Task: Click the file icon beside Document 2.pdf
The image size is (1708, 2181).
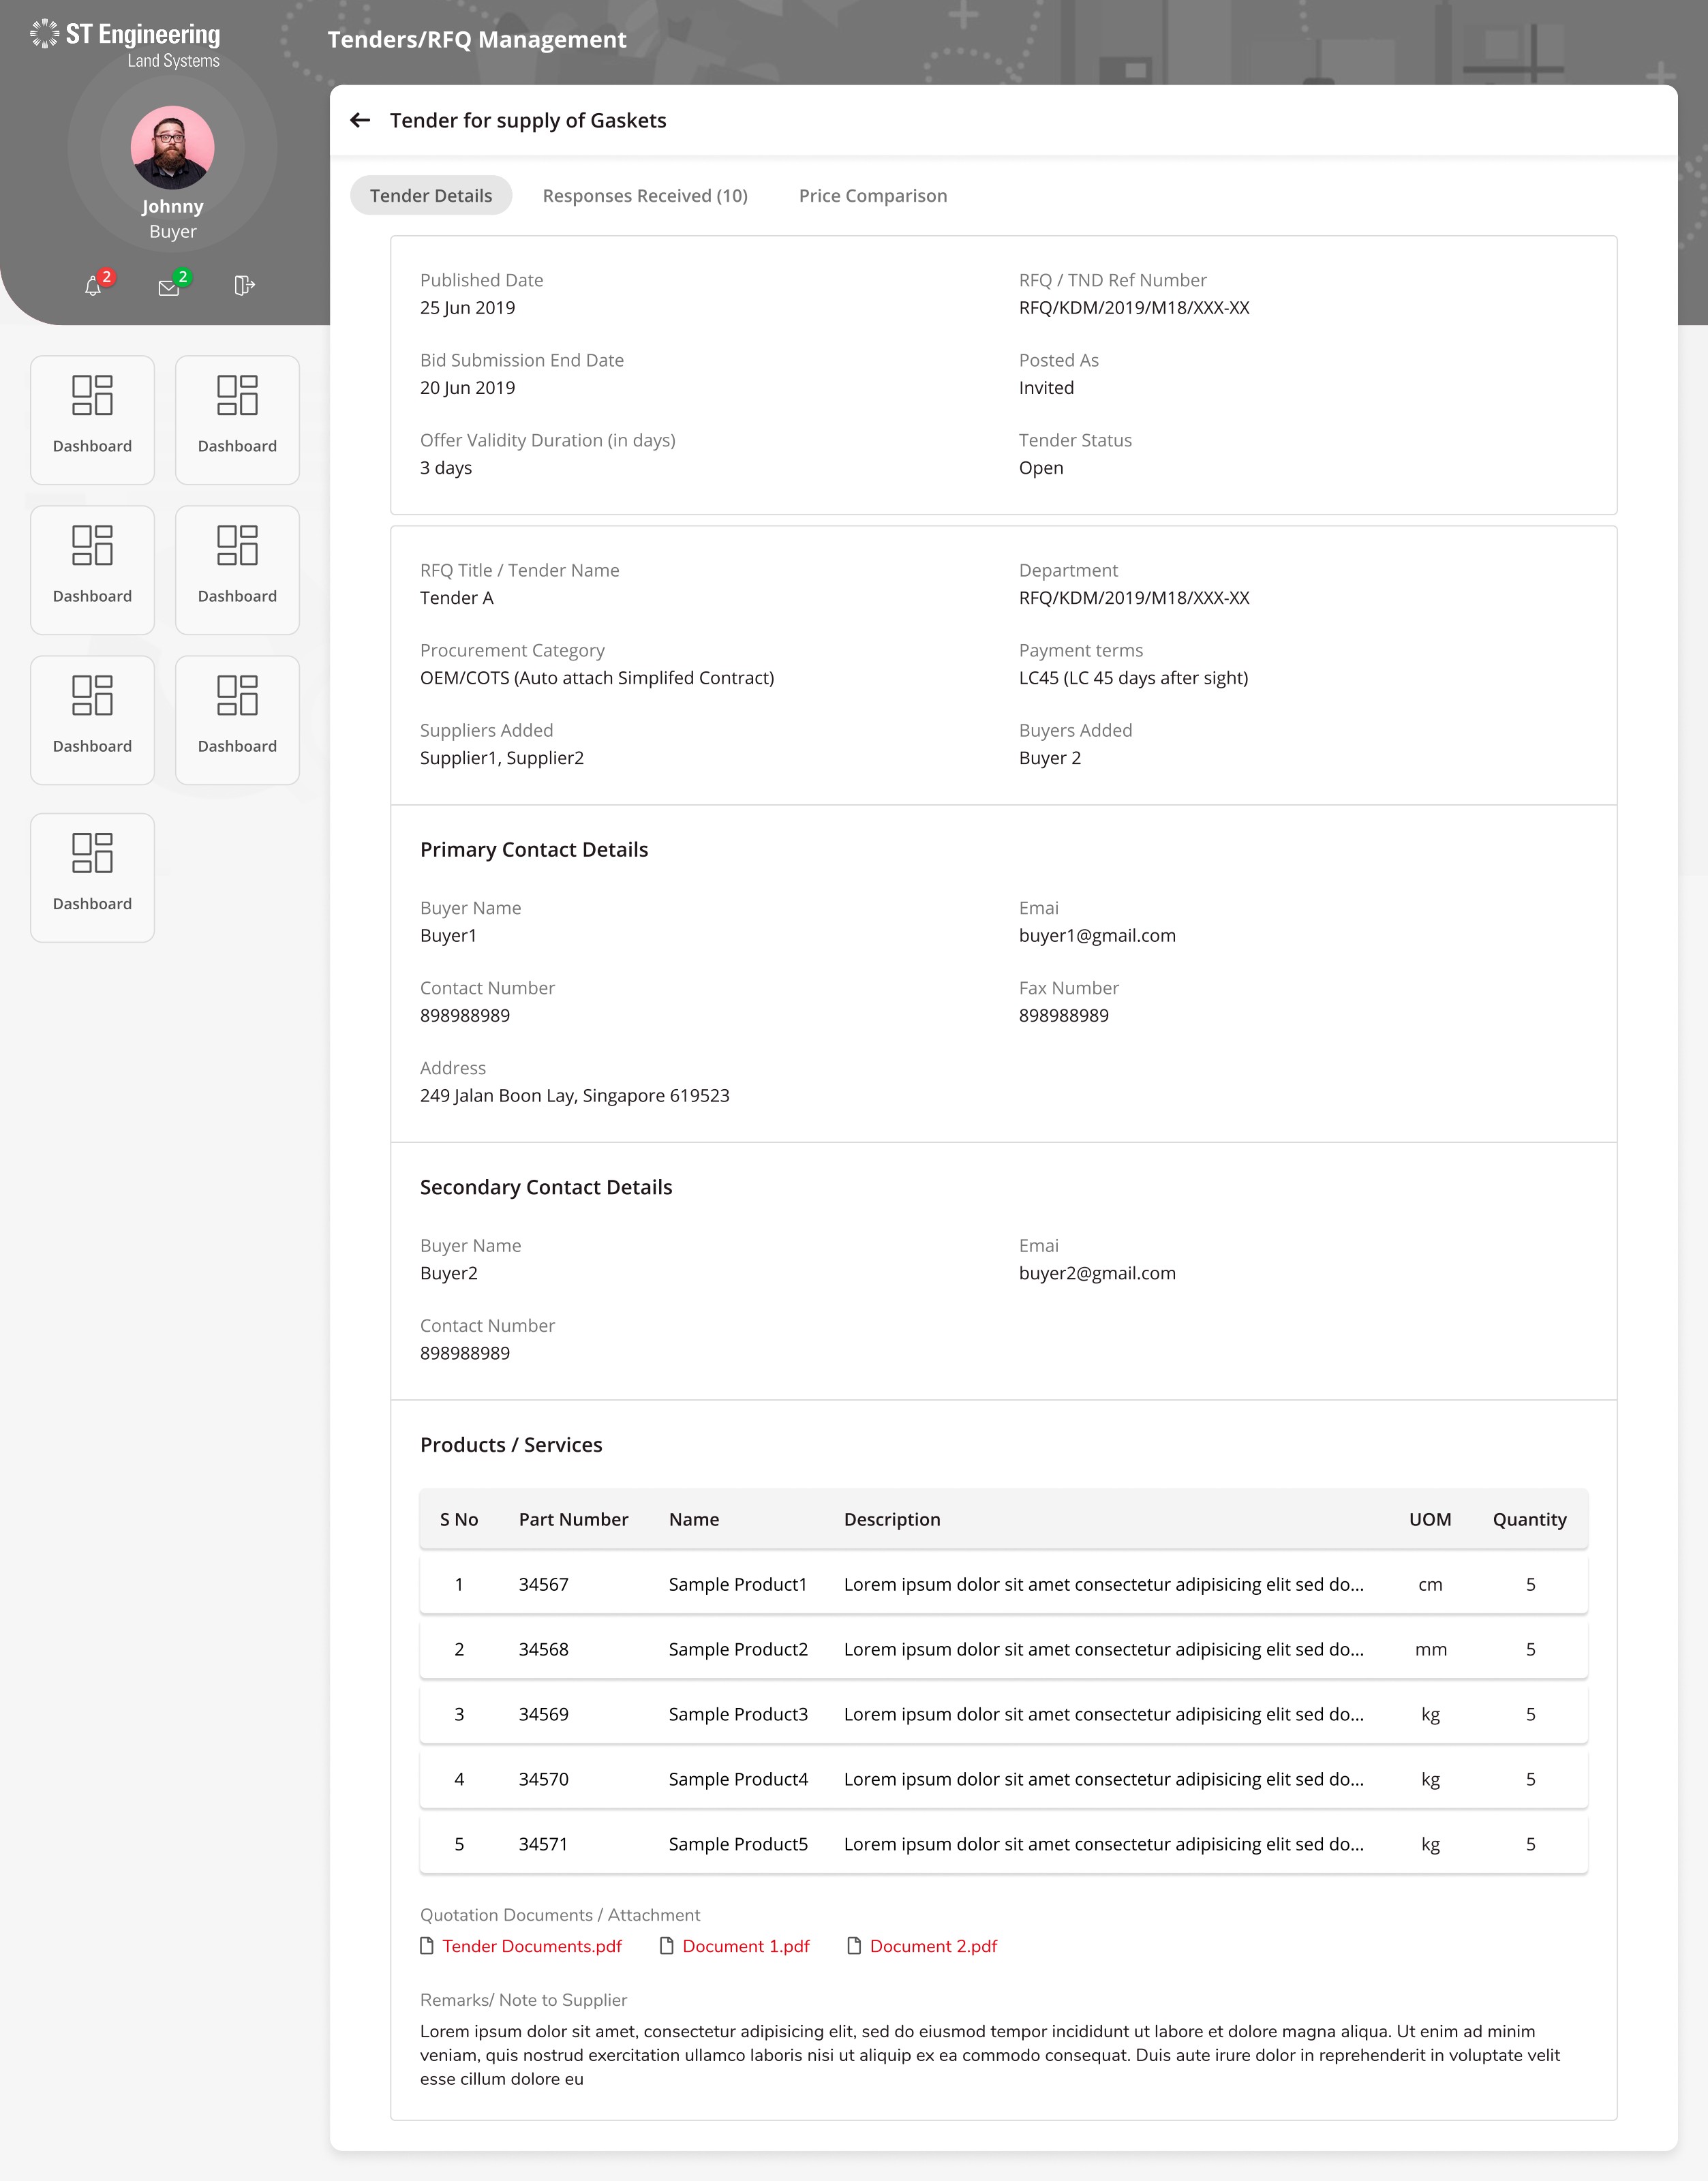Action: (854, 1945)
